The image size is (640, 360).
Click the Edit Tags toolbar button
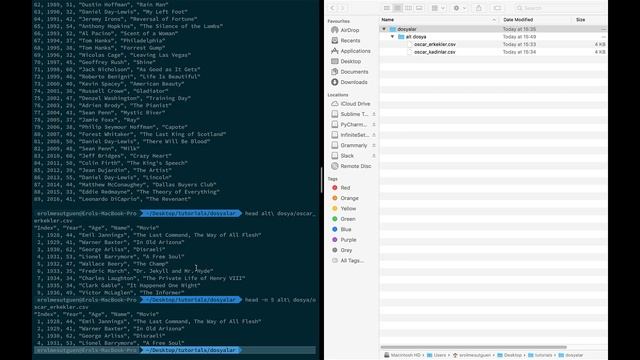(x=497, y=8)
